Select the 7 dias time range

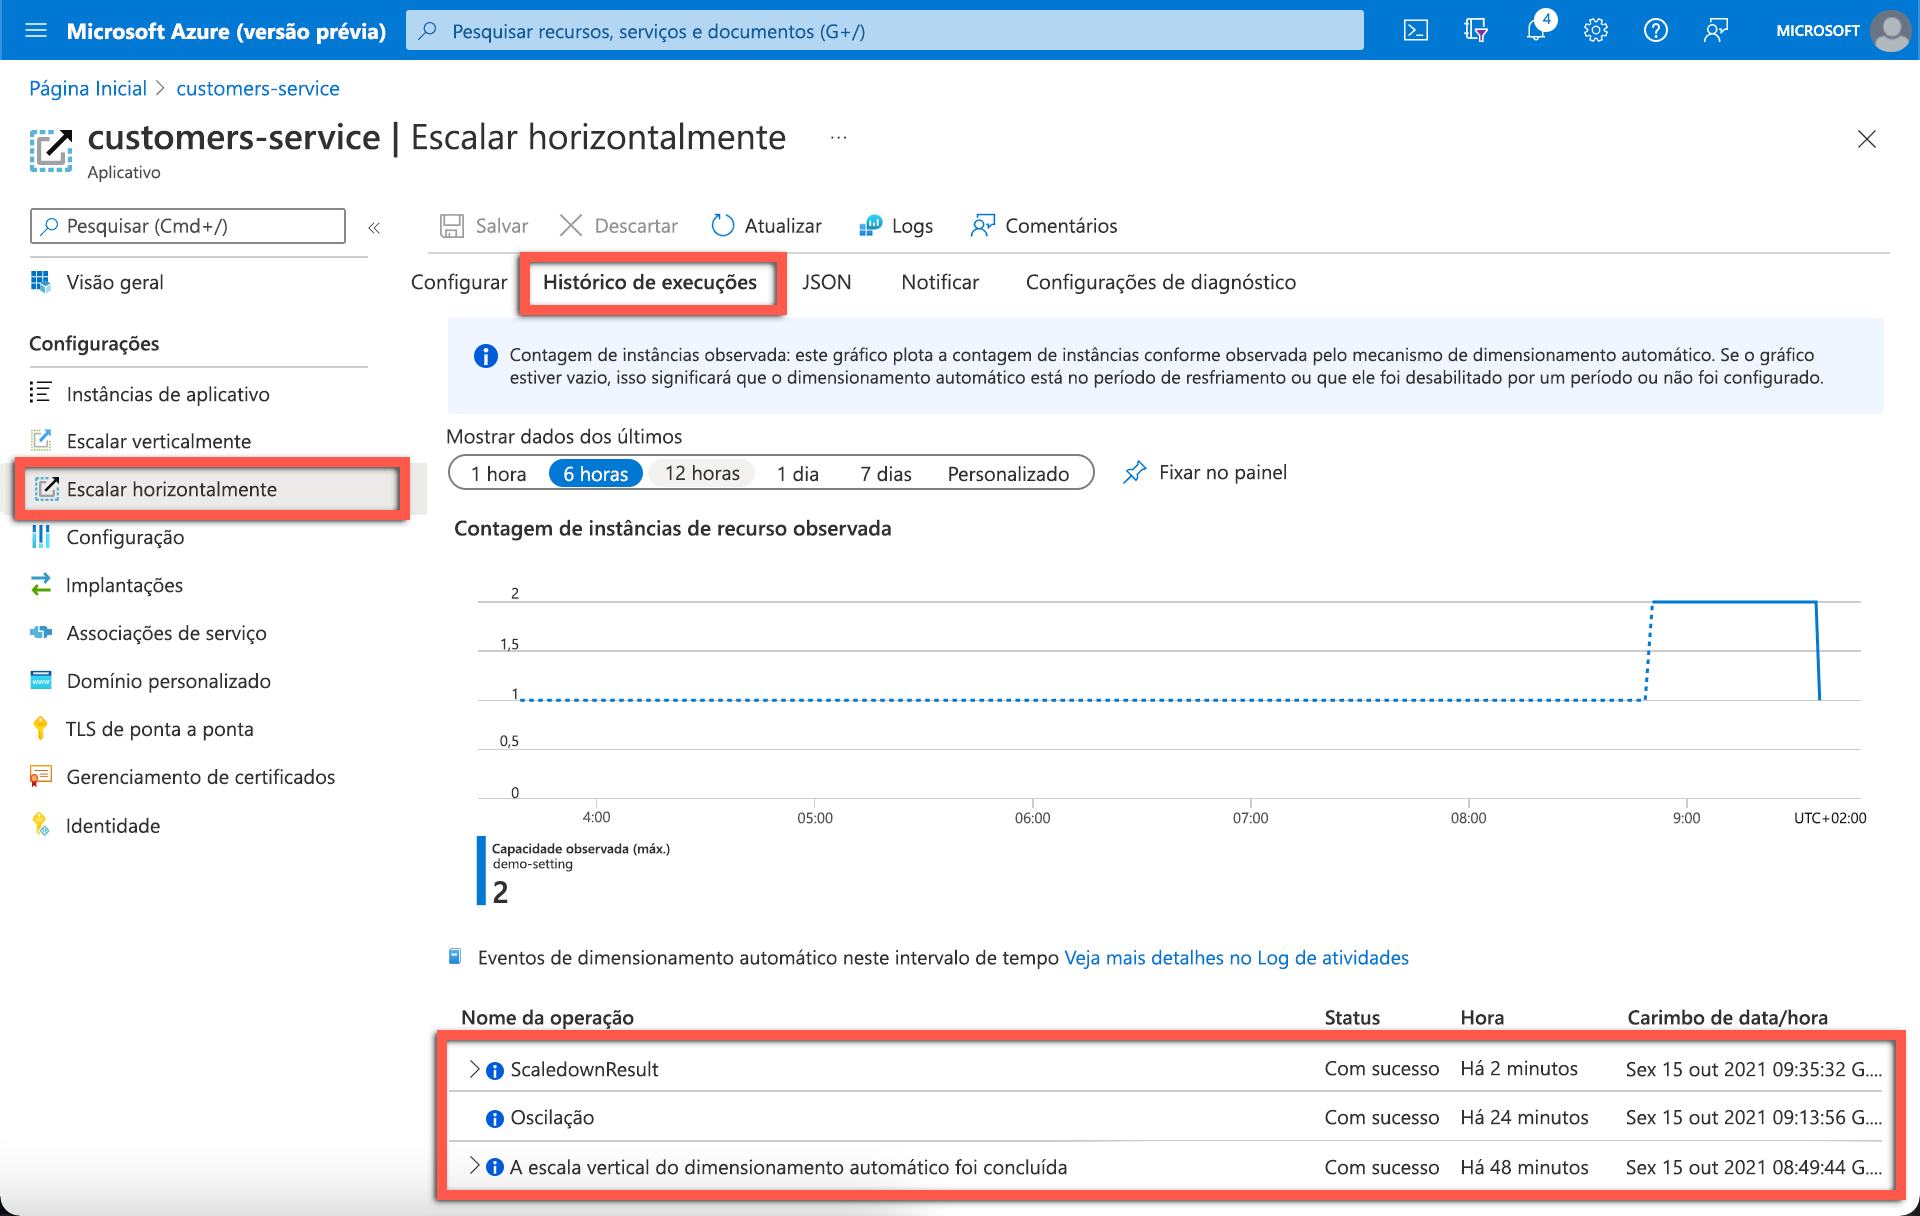(x=885, y=474)
